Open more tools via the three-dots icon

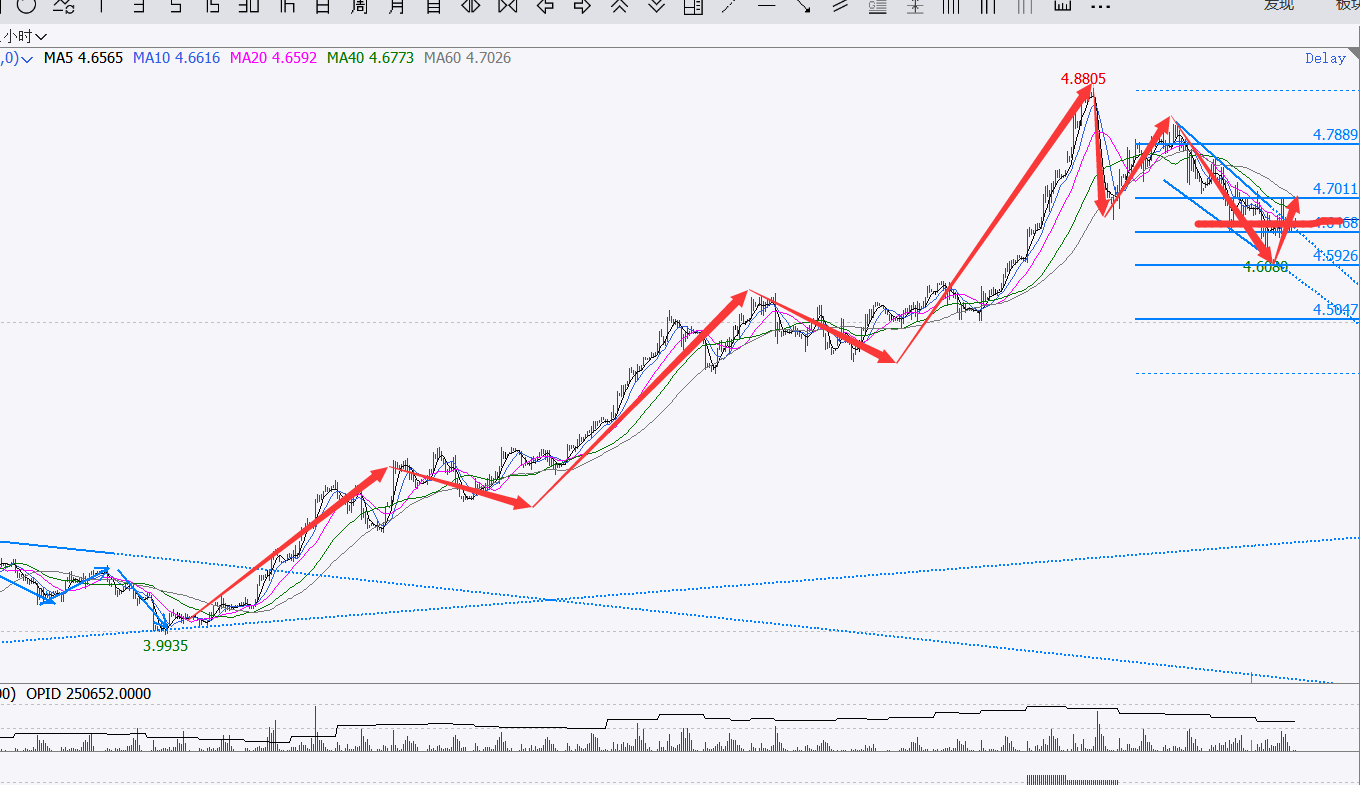1100,7
